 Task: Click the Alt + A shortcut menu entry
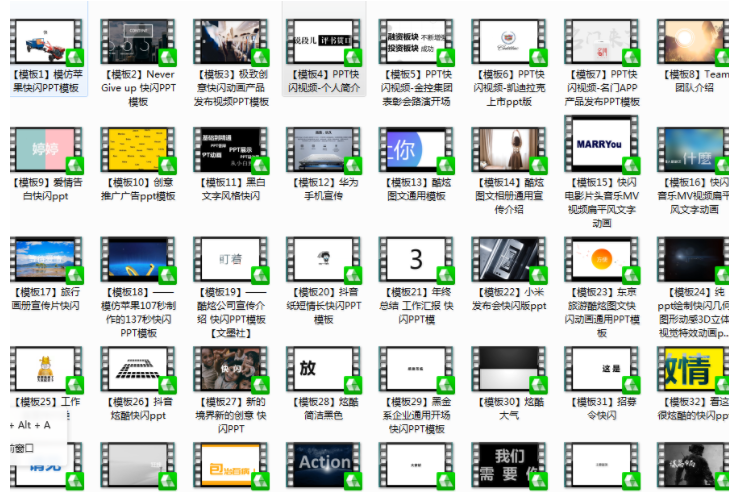(30, 425)
